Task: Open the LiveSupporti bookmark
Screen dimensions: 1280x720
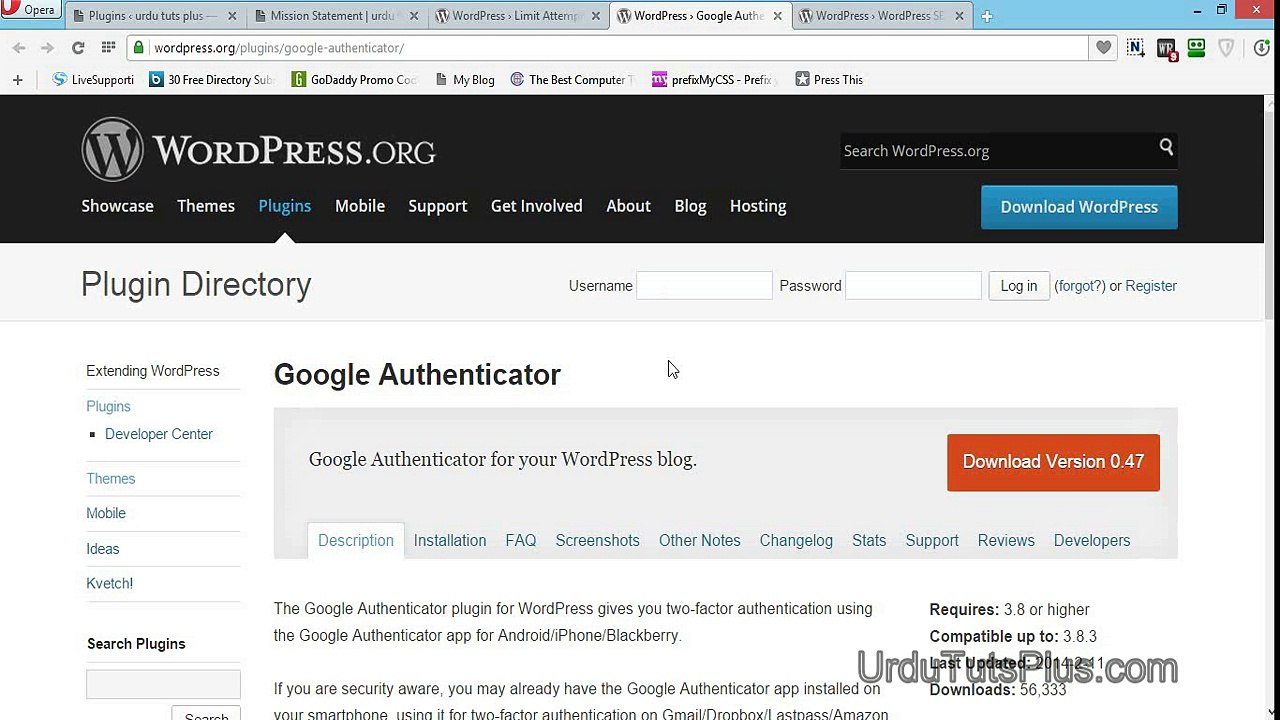Action: 93,80
